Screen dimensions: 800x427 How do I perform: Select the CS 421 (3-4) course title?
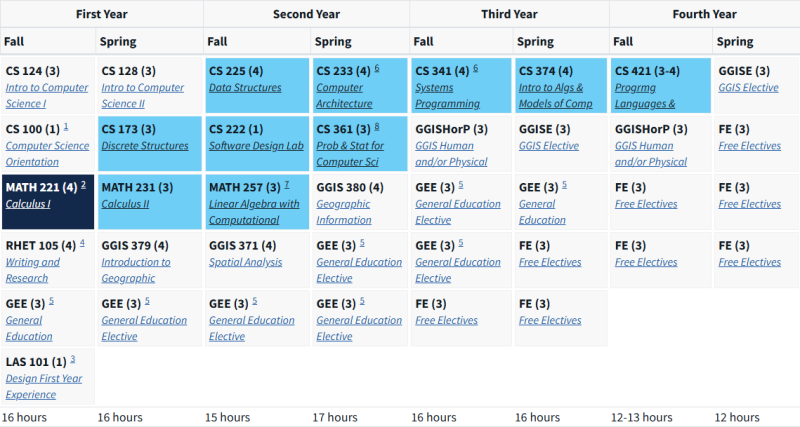[647, 71]
